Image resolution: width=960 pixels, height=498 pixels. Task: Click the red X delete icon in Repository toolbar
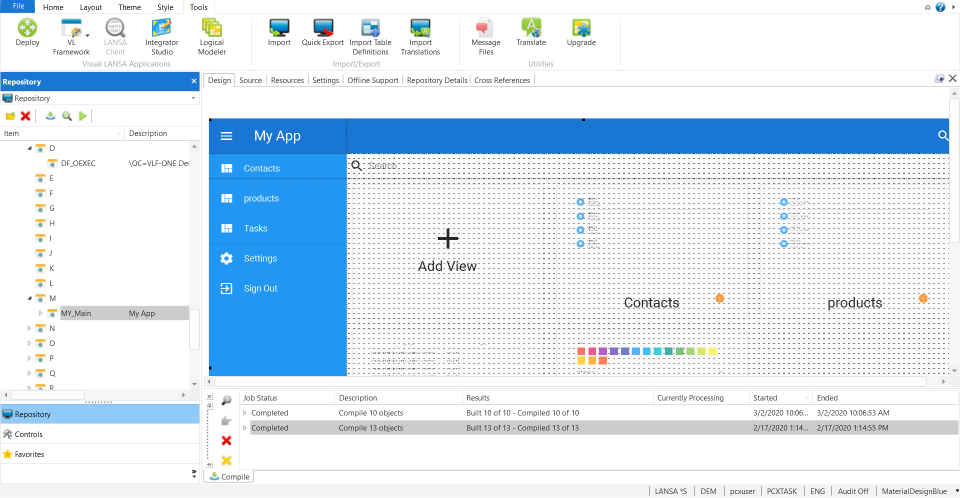26,116
